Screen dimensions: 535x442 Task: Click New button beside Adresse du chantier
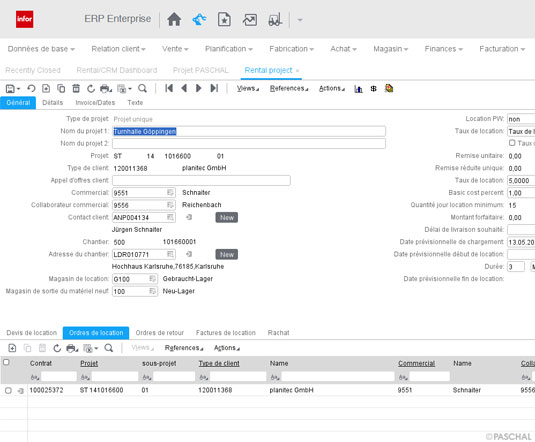click(x=227, y=254)
